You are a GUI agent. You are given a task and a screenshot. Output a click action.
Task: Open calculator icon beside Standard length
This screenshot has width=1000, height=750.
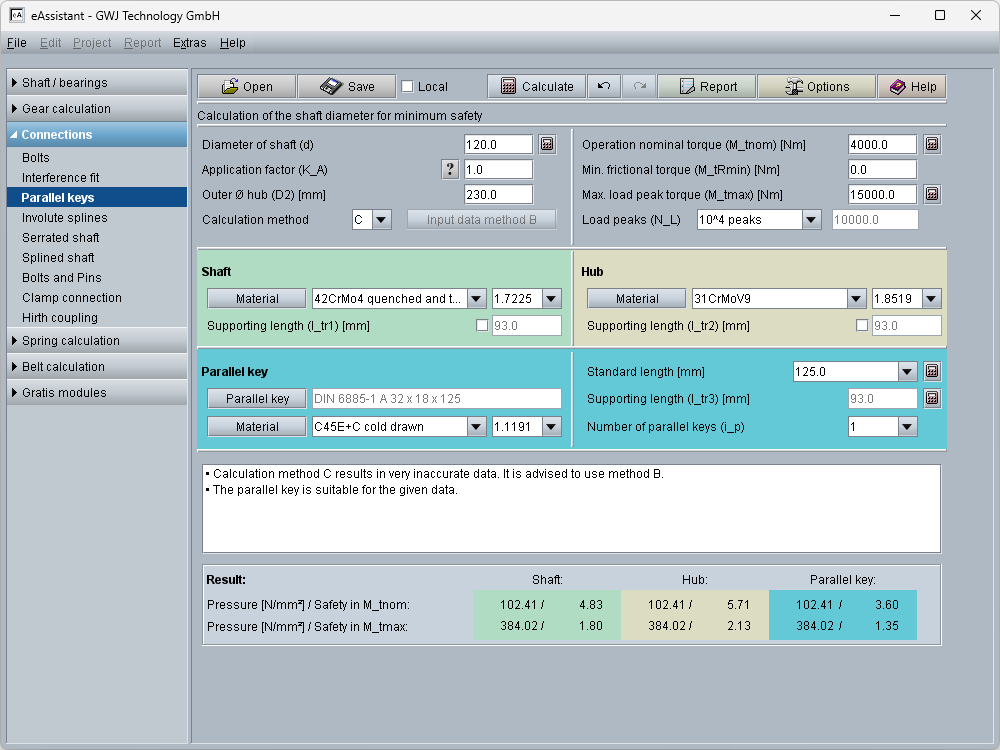click(x=931, y=371)
